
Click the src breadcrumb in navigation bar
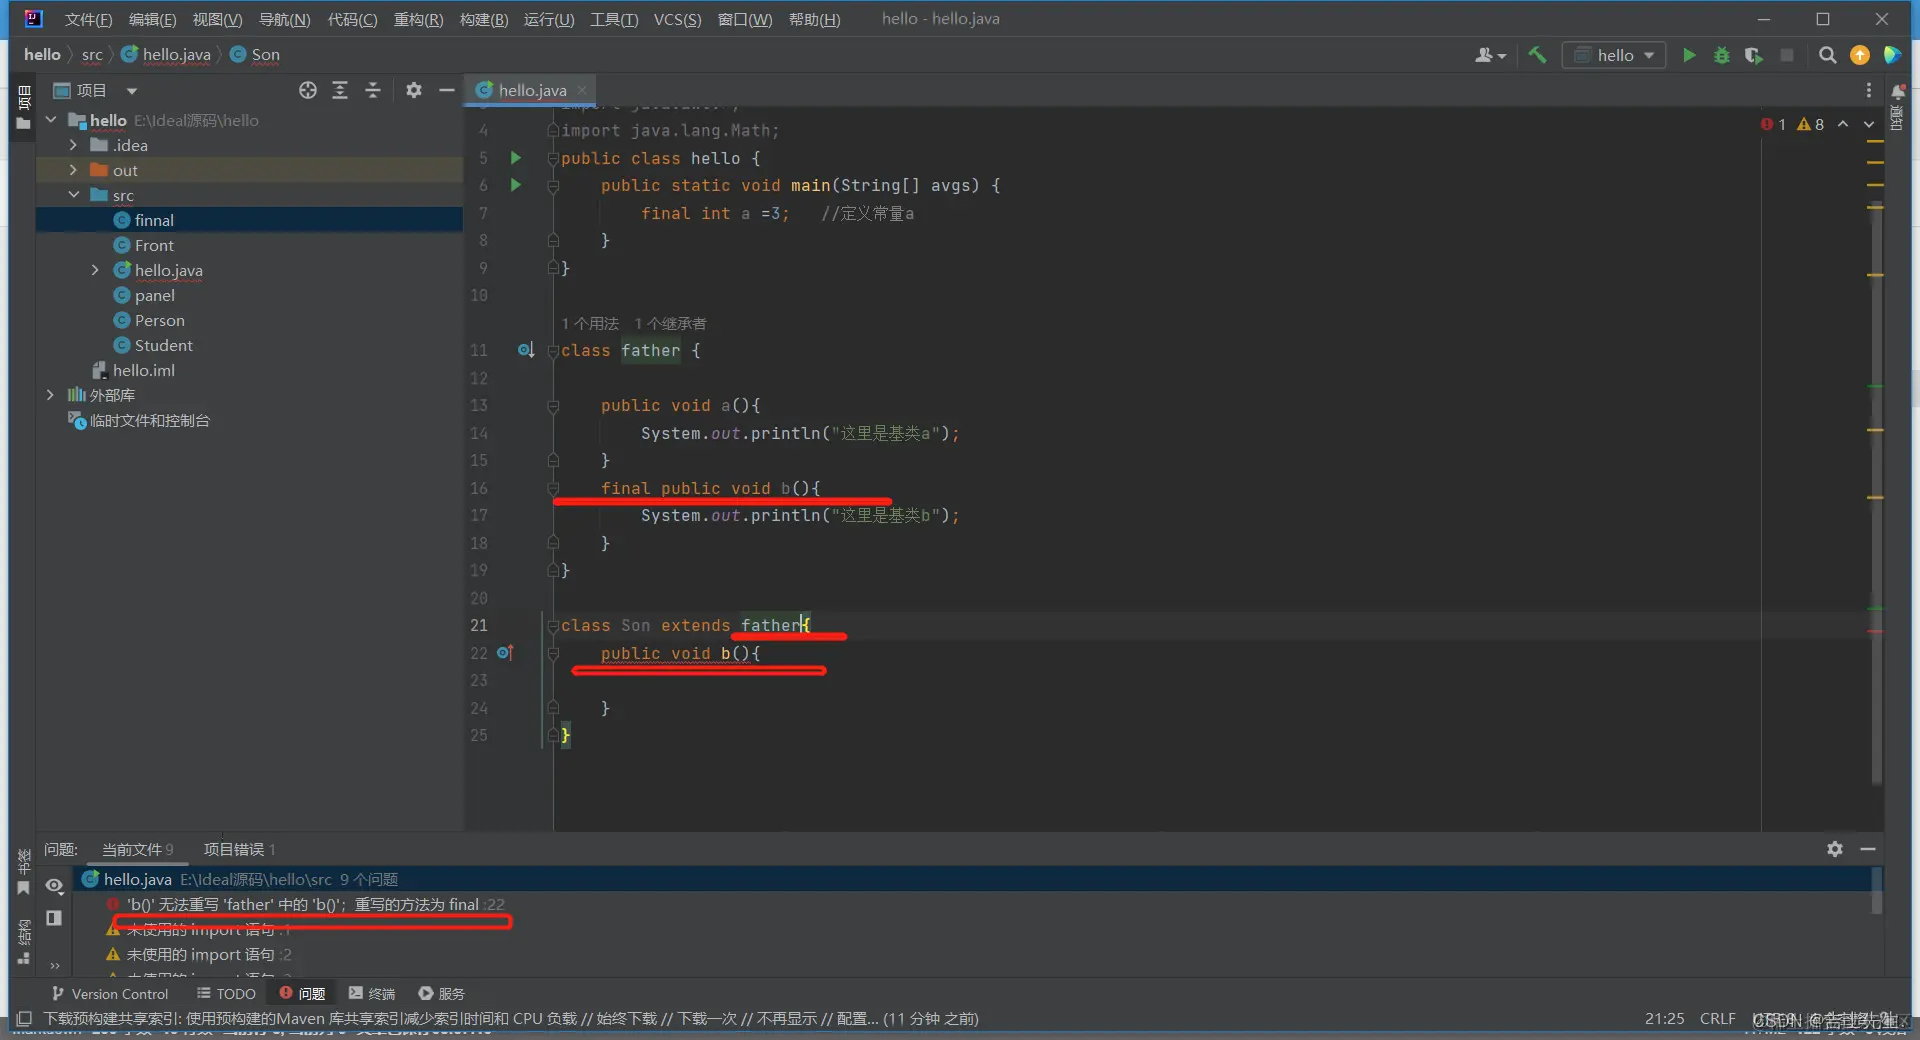pyautogui.click(x=92, y=55)
